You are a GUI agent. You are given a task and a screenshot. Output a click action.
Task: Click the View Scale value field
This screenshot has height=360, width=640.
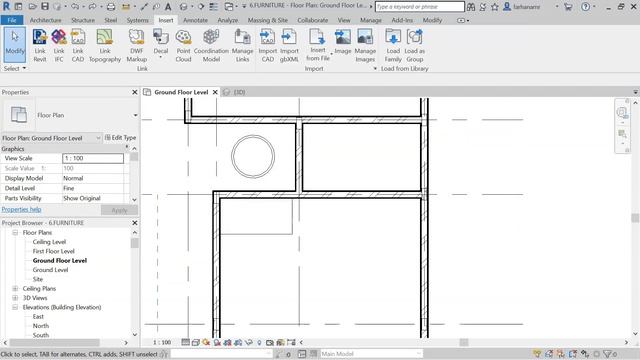point(93,158)
